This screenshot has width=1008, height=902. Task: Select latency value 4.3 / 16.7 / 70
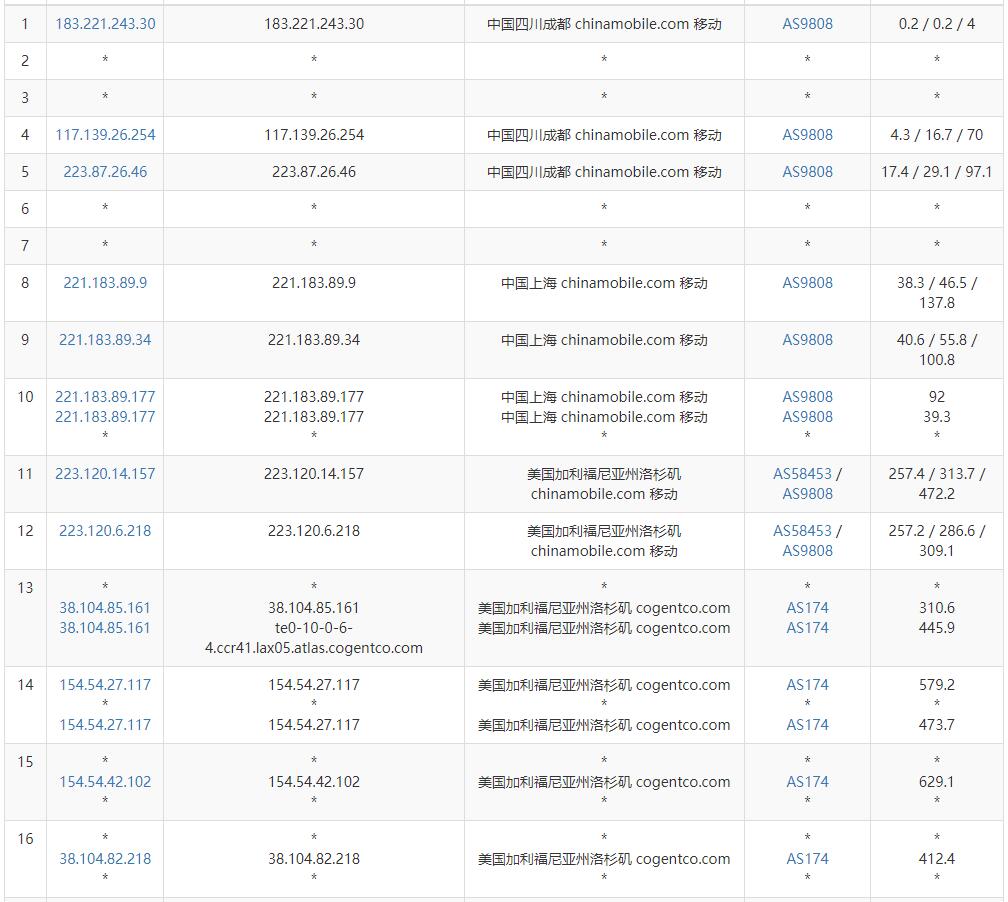point(937,135)
